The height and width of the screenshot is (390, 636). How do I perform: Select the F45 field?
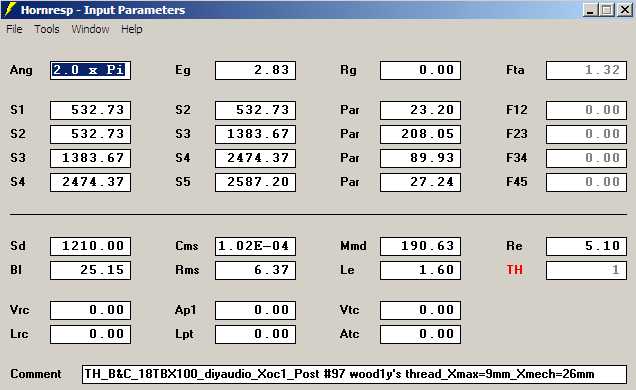[x=586, y=182]
